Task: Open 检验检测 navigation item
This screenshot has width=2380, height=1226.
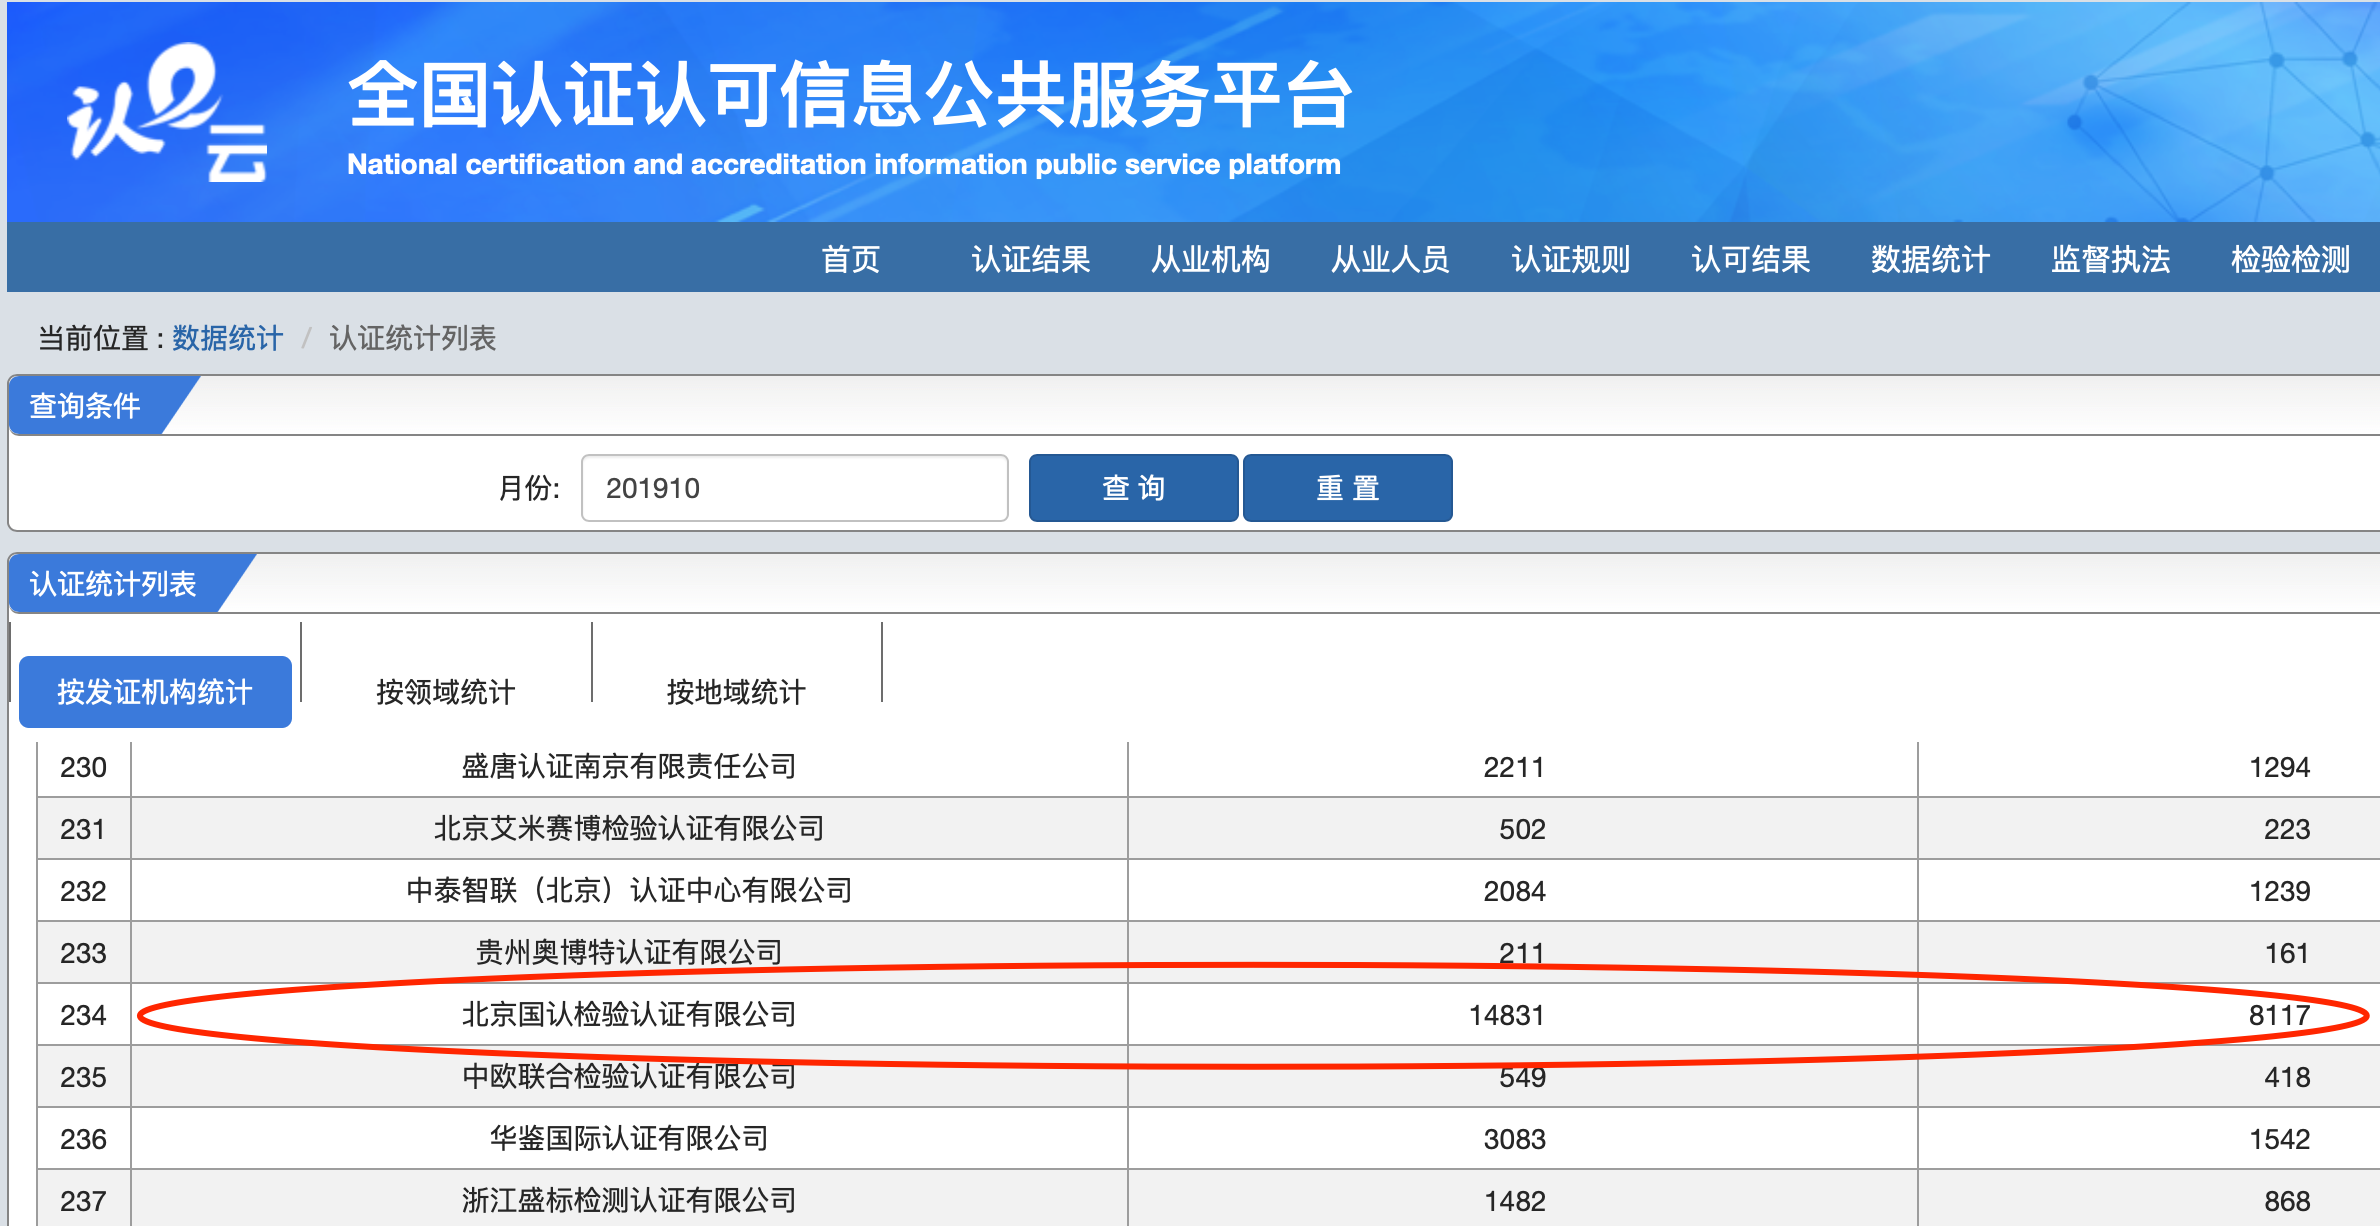Action: click(2291, 259)
